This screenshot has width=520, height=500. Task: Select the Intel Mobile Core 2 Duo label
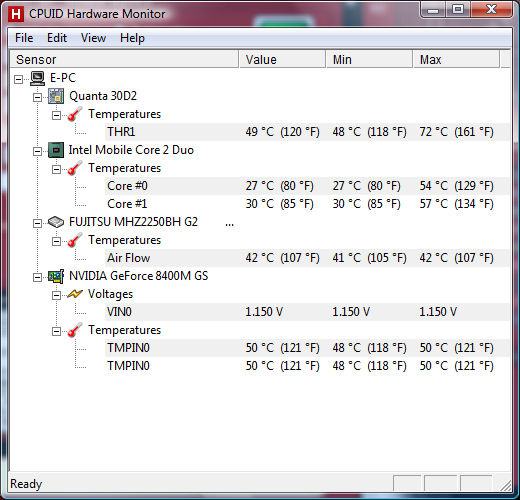[131, 150]
